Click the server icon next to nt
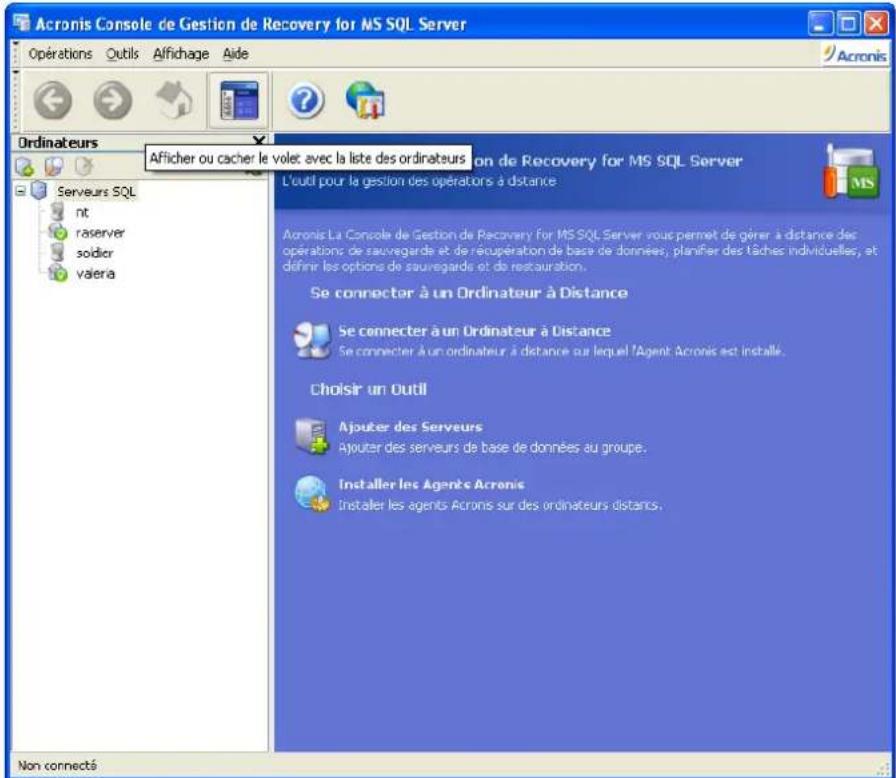 coord(57,211)
